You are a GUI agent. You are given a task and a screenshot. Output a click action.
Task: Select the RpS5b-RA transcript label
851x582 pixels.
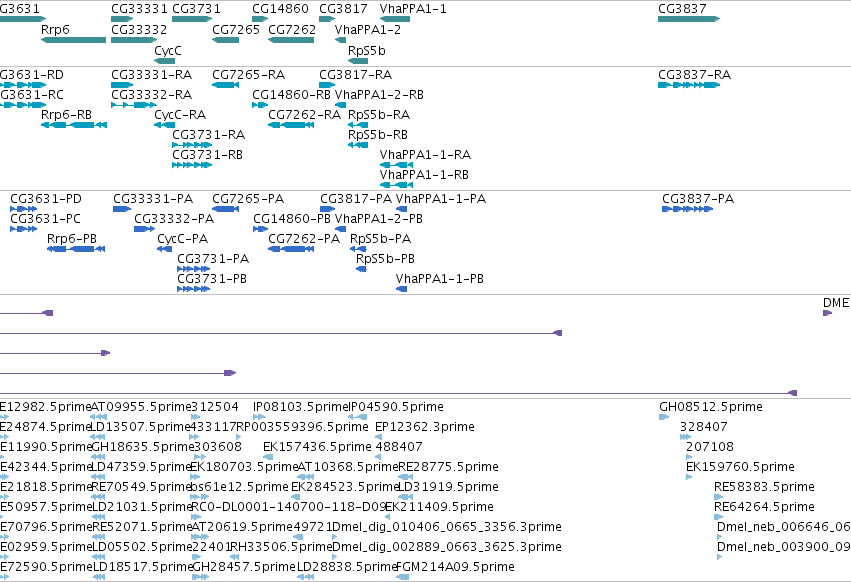379,115
